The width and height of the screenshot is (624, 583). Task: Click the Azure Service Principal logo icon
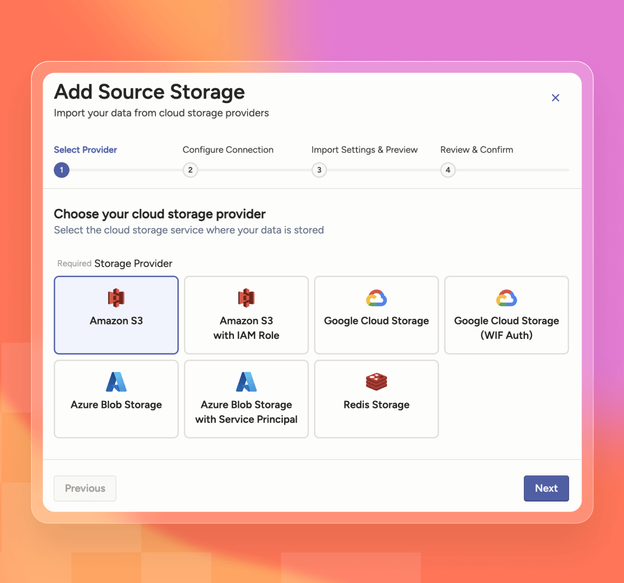246,382
